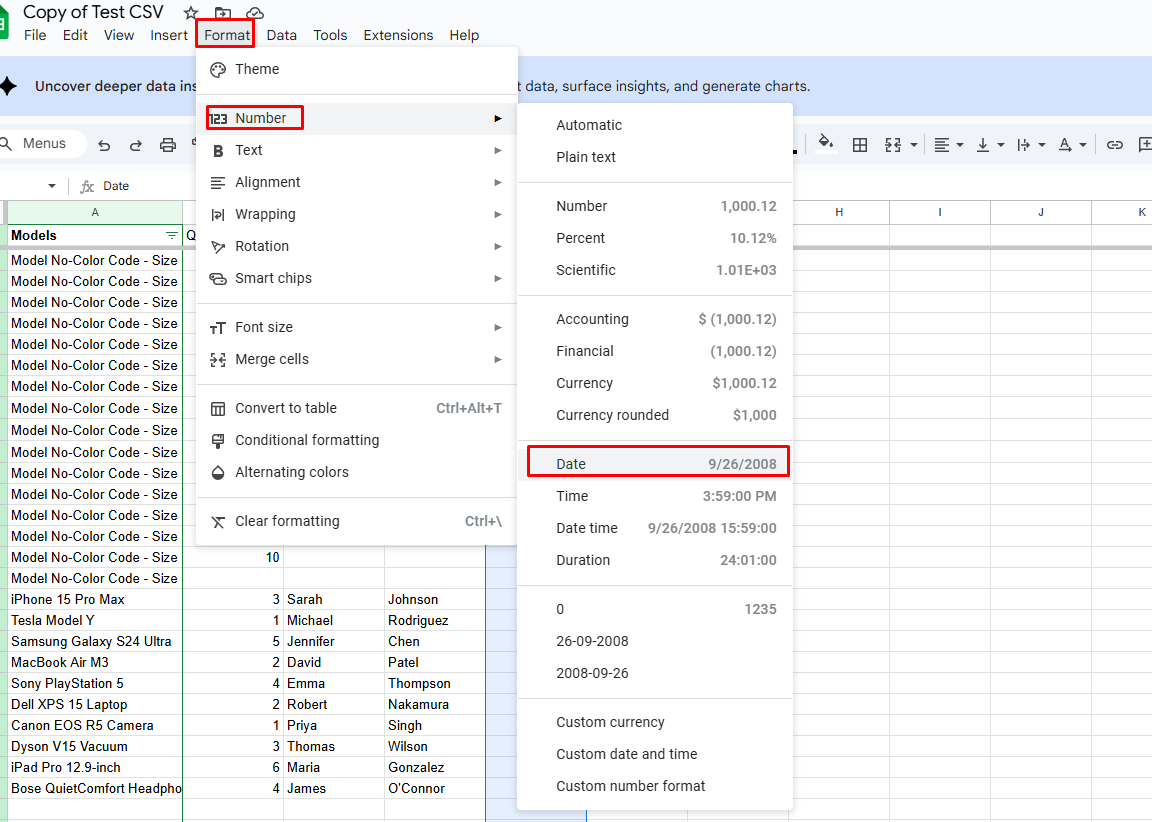
Task: Click the undo arrow icon
Action: [x=104, y=145]
